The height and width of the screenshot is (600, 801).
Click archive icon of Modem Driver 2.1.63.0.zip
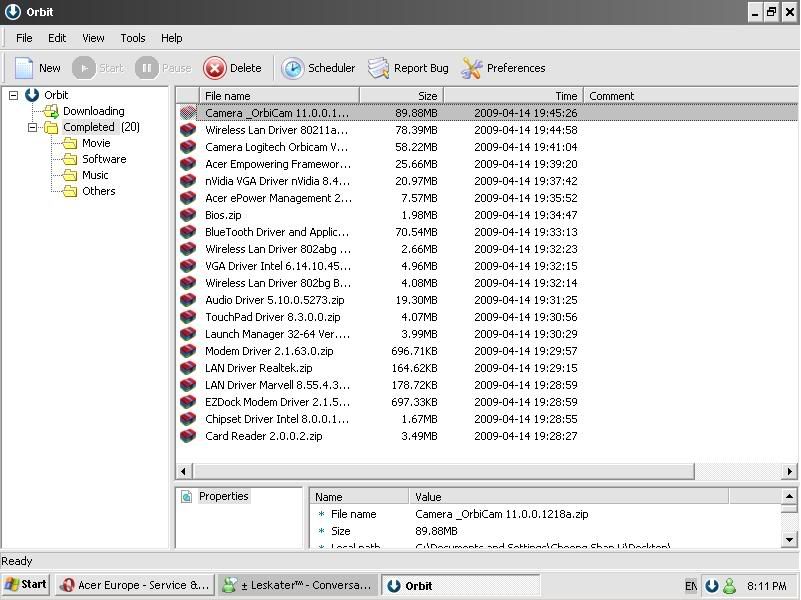pyautogui.click(x=188, y=351)
